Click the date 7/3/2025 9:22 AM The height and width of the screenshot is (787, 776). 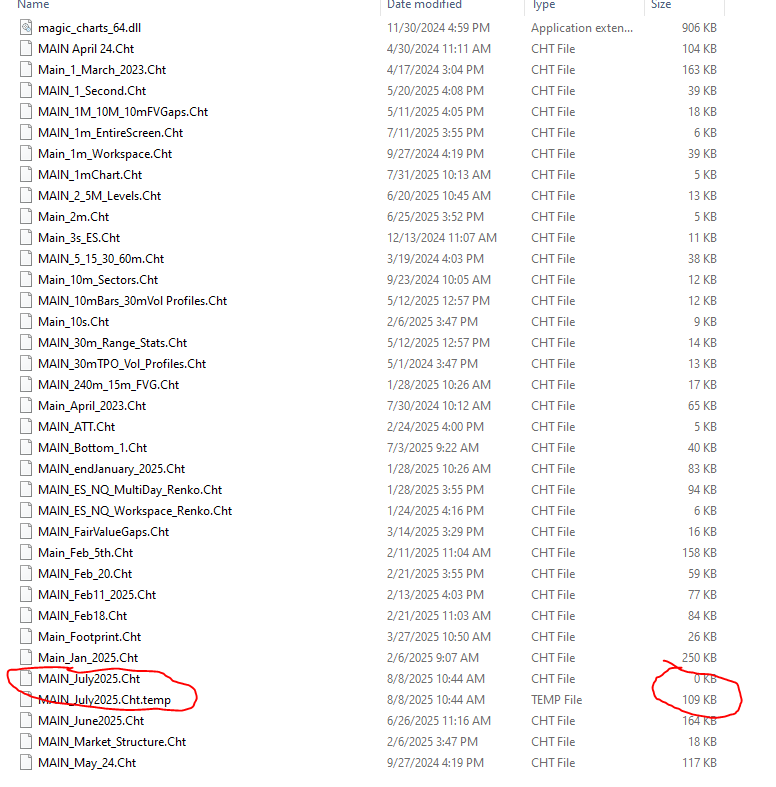(x=433, y=447)
